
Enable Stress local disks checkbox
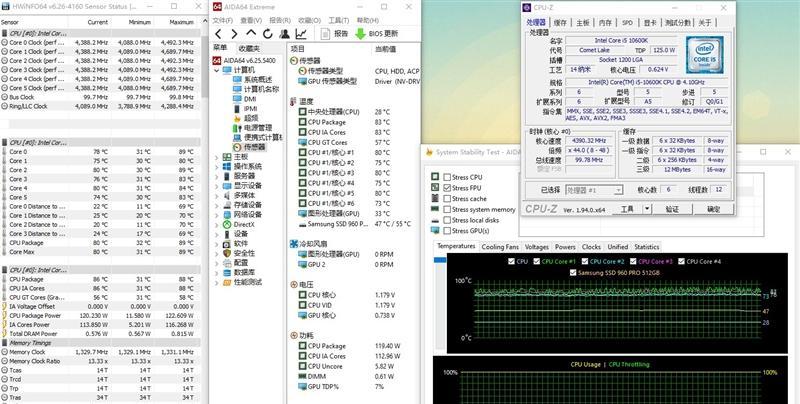[x=447, y=220]
